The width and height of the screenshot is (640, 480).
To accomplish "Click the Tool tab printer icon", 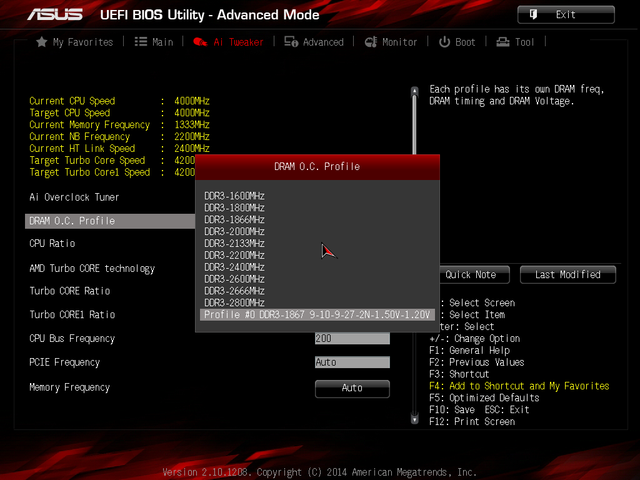I will click(x=502, y=42).
